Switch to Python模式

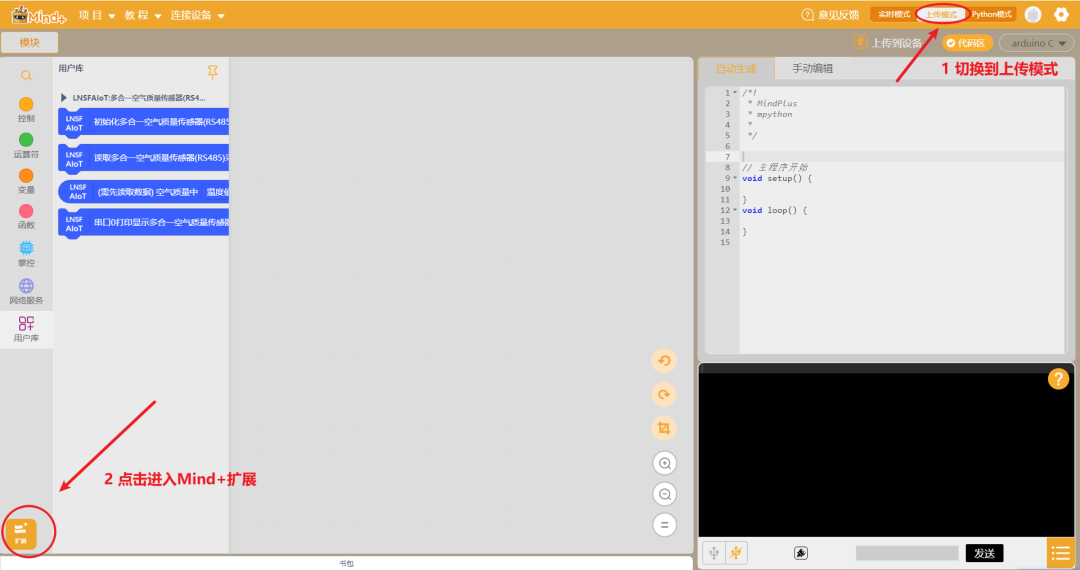992,14
